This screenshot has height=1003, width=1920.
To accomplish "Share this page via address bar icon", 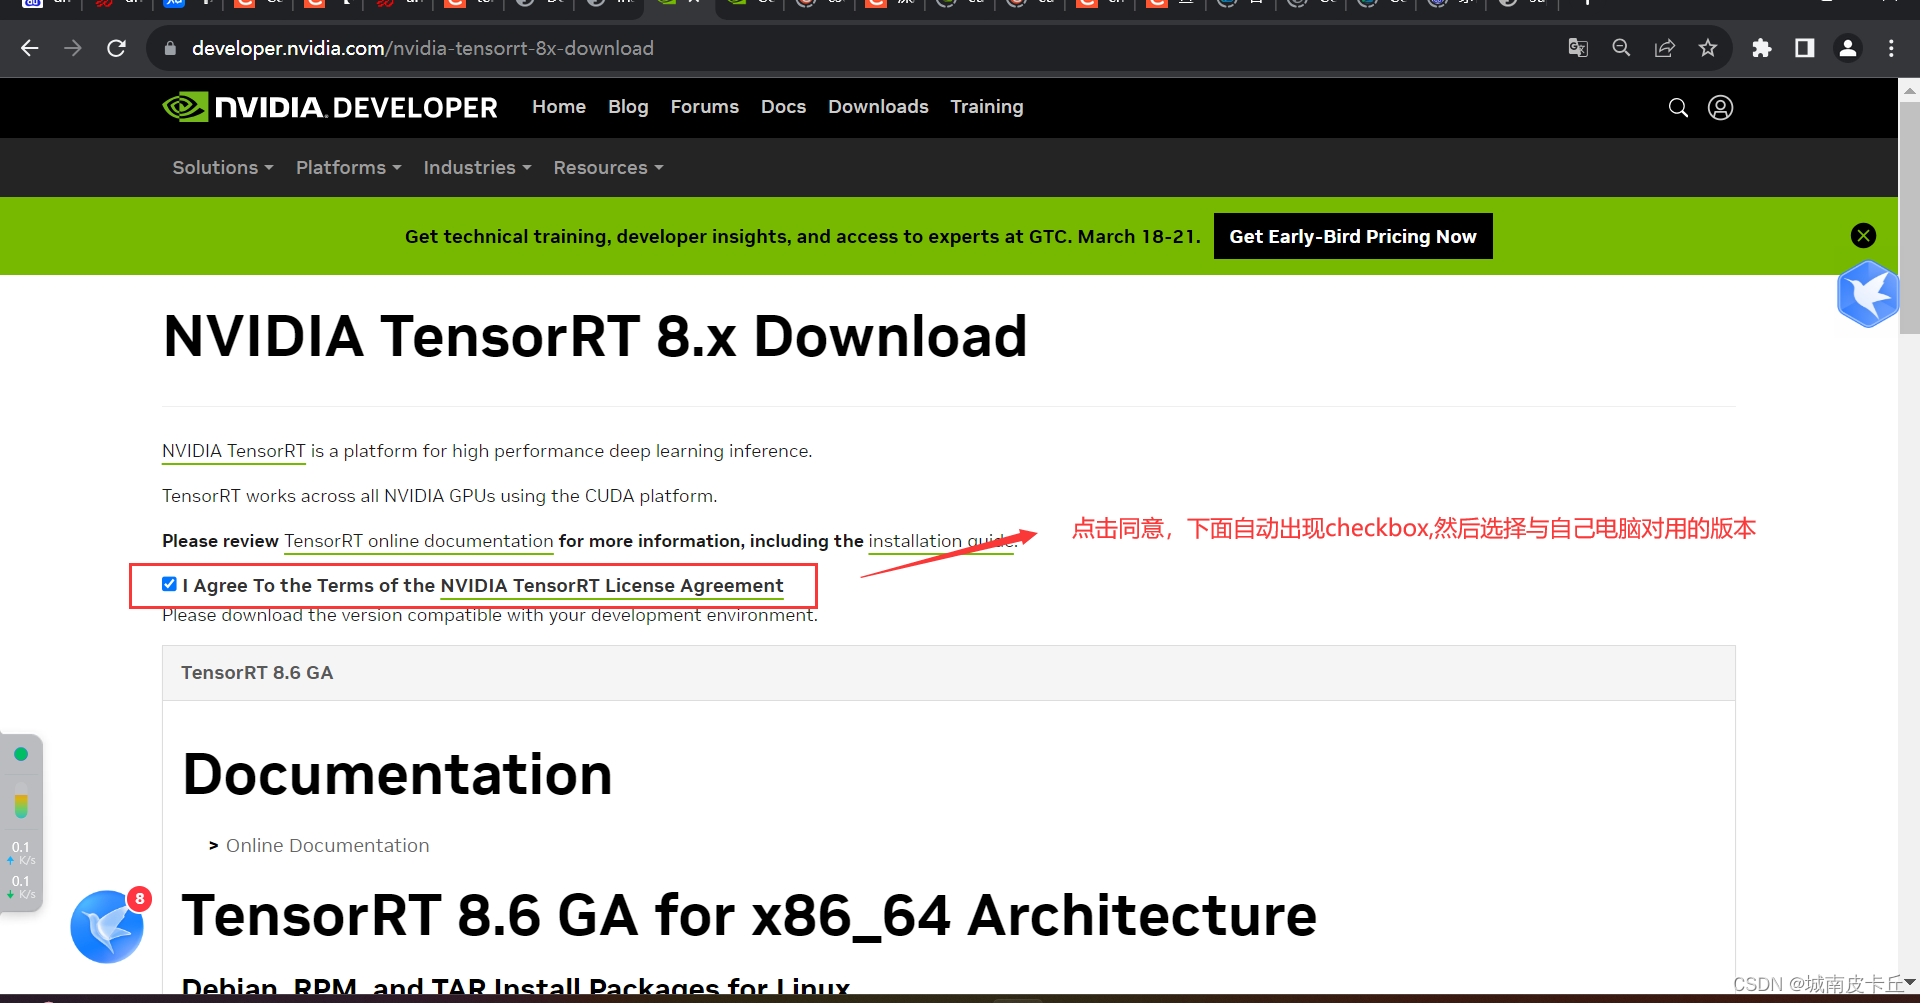I will coord(1664,48).
